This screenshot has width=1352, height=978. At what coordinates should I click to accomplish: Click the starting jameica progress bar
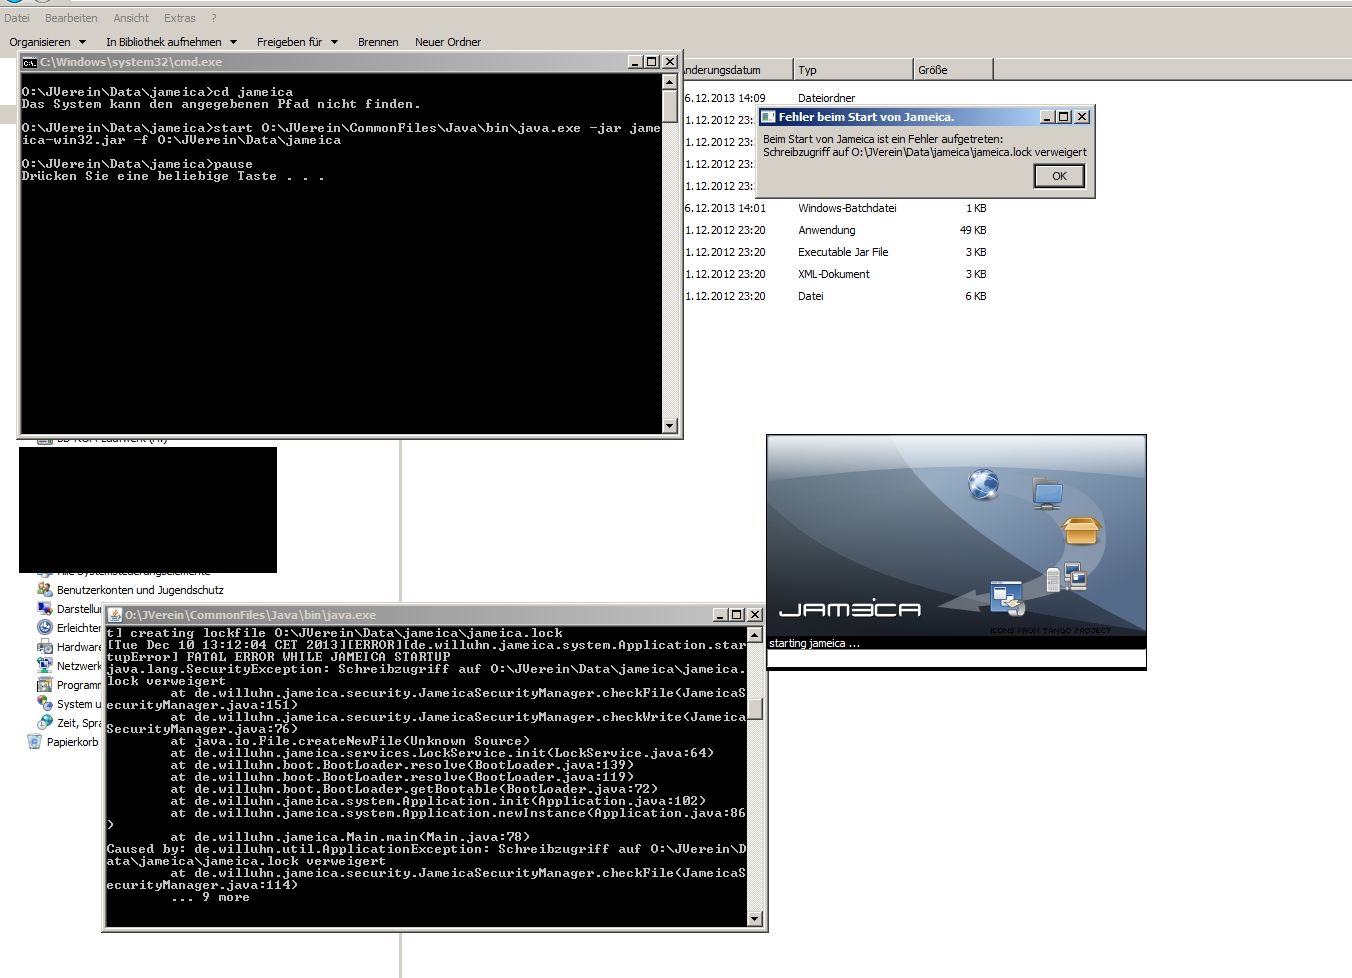click(x=956, y=660)
